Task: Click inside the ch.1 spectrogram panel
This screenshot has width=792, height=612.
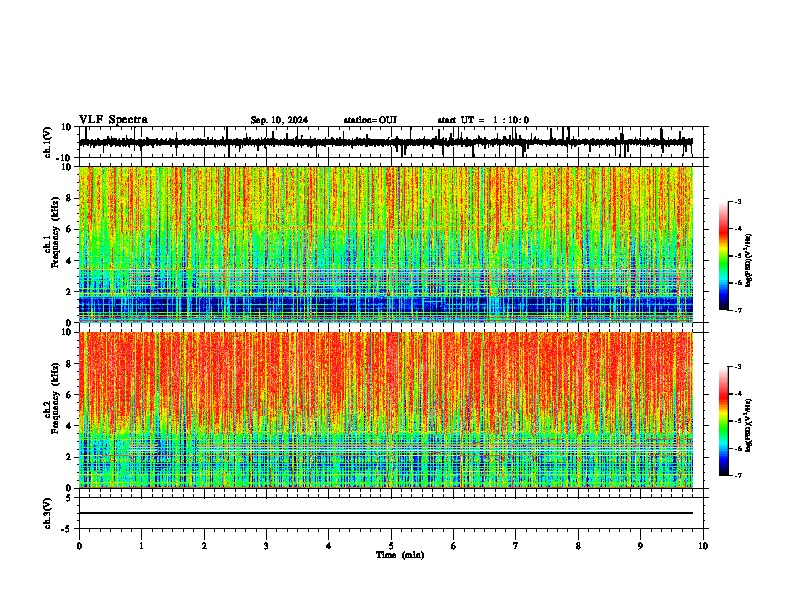Action: coord(386,244)
